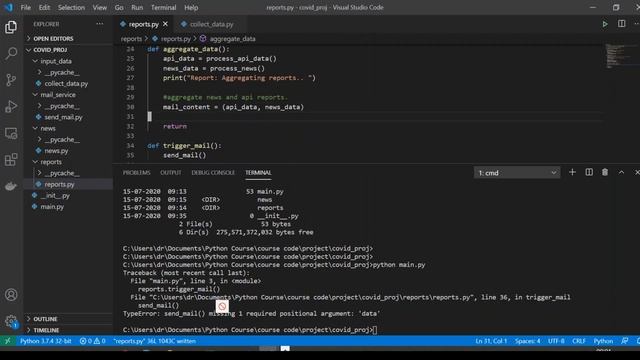
Task: Expand the Open Editors section
Action: (53, 38)
